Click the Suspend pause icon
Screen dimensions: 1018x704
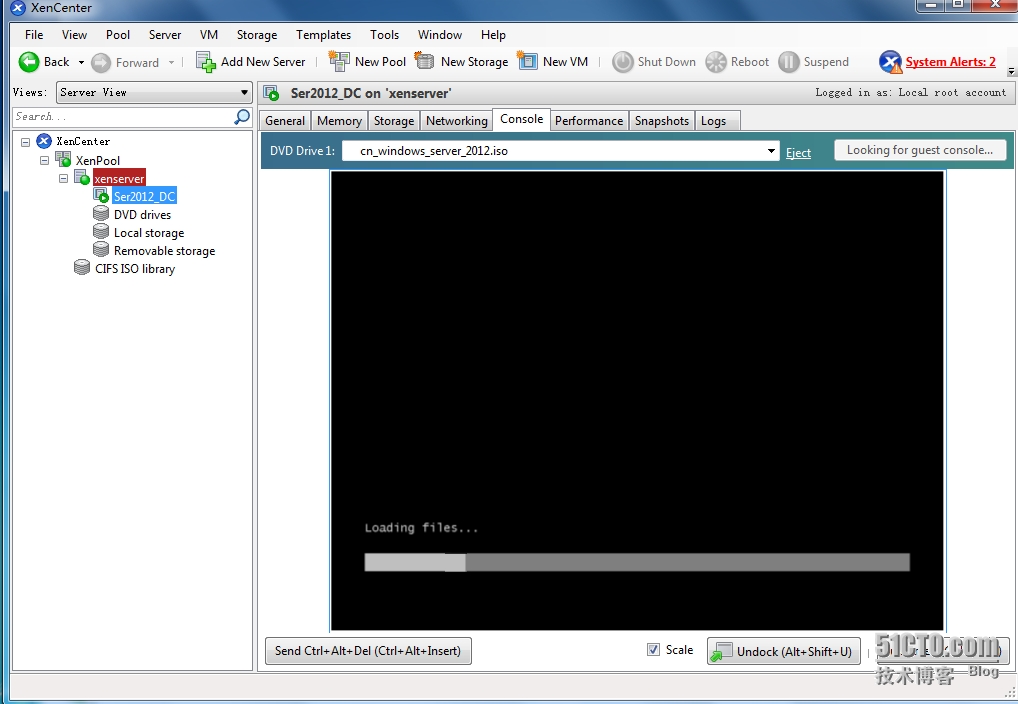[789, 62]
